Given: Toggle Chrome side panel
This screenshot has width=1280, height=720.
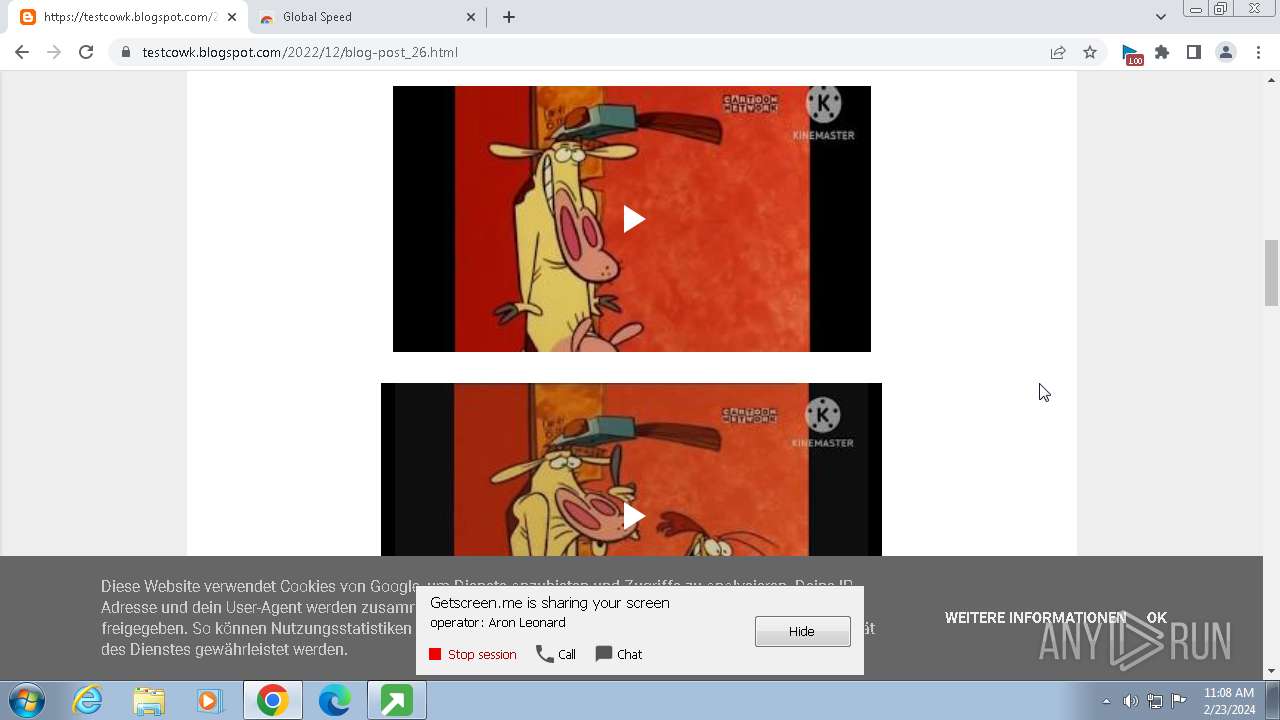Looking at the screenshot, I should (1194, 52).
